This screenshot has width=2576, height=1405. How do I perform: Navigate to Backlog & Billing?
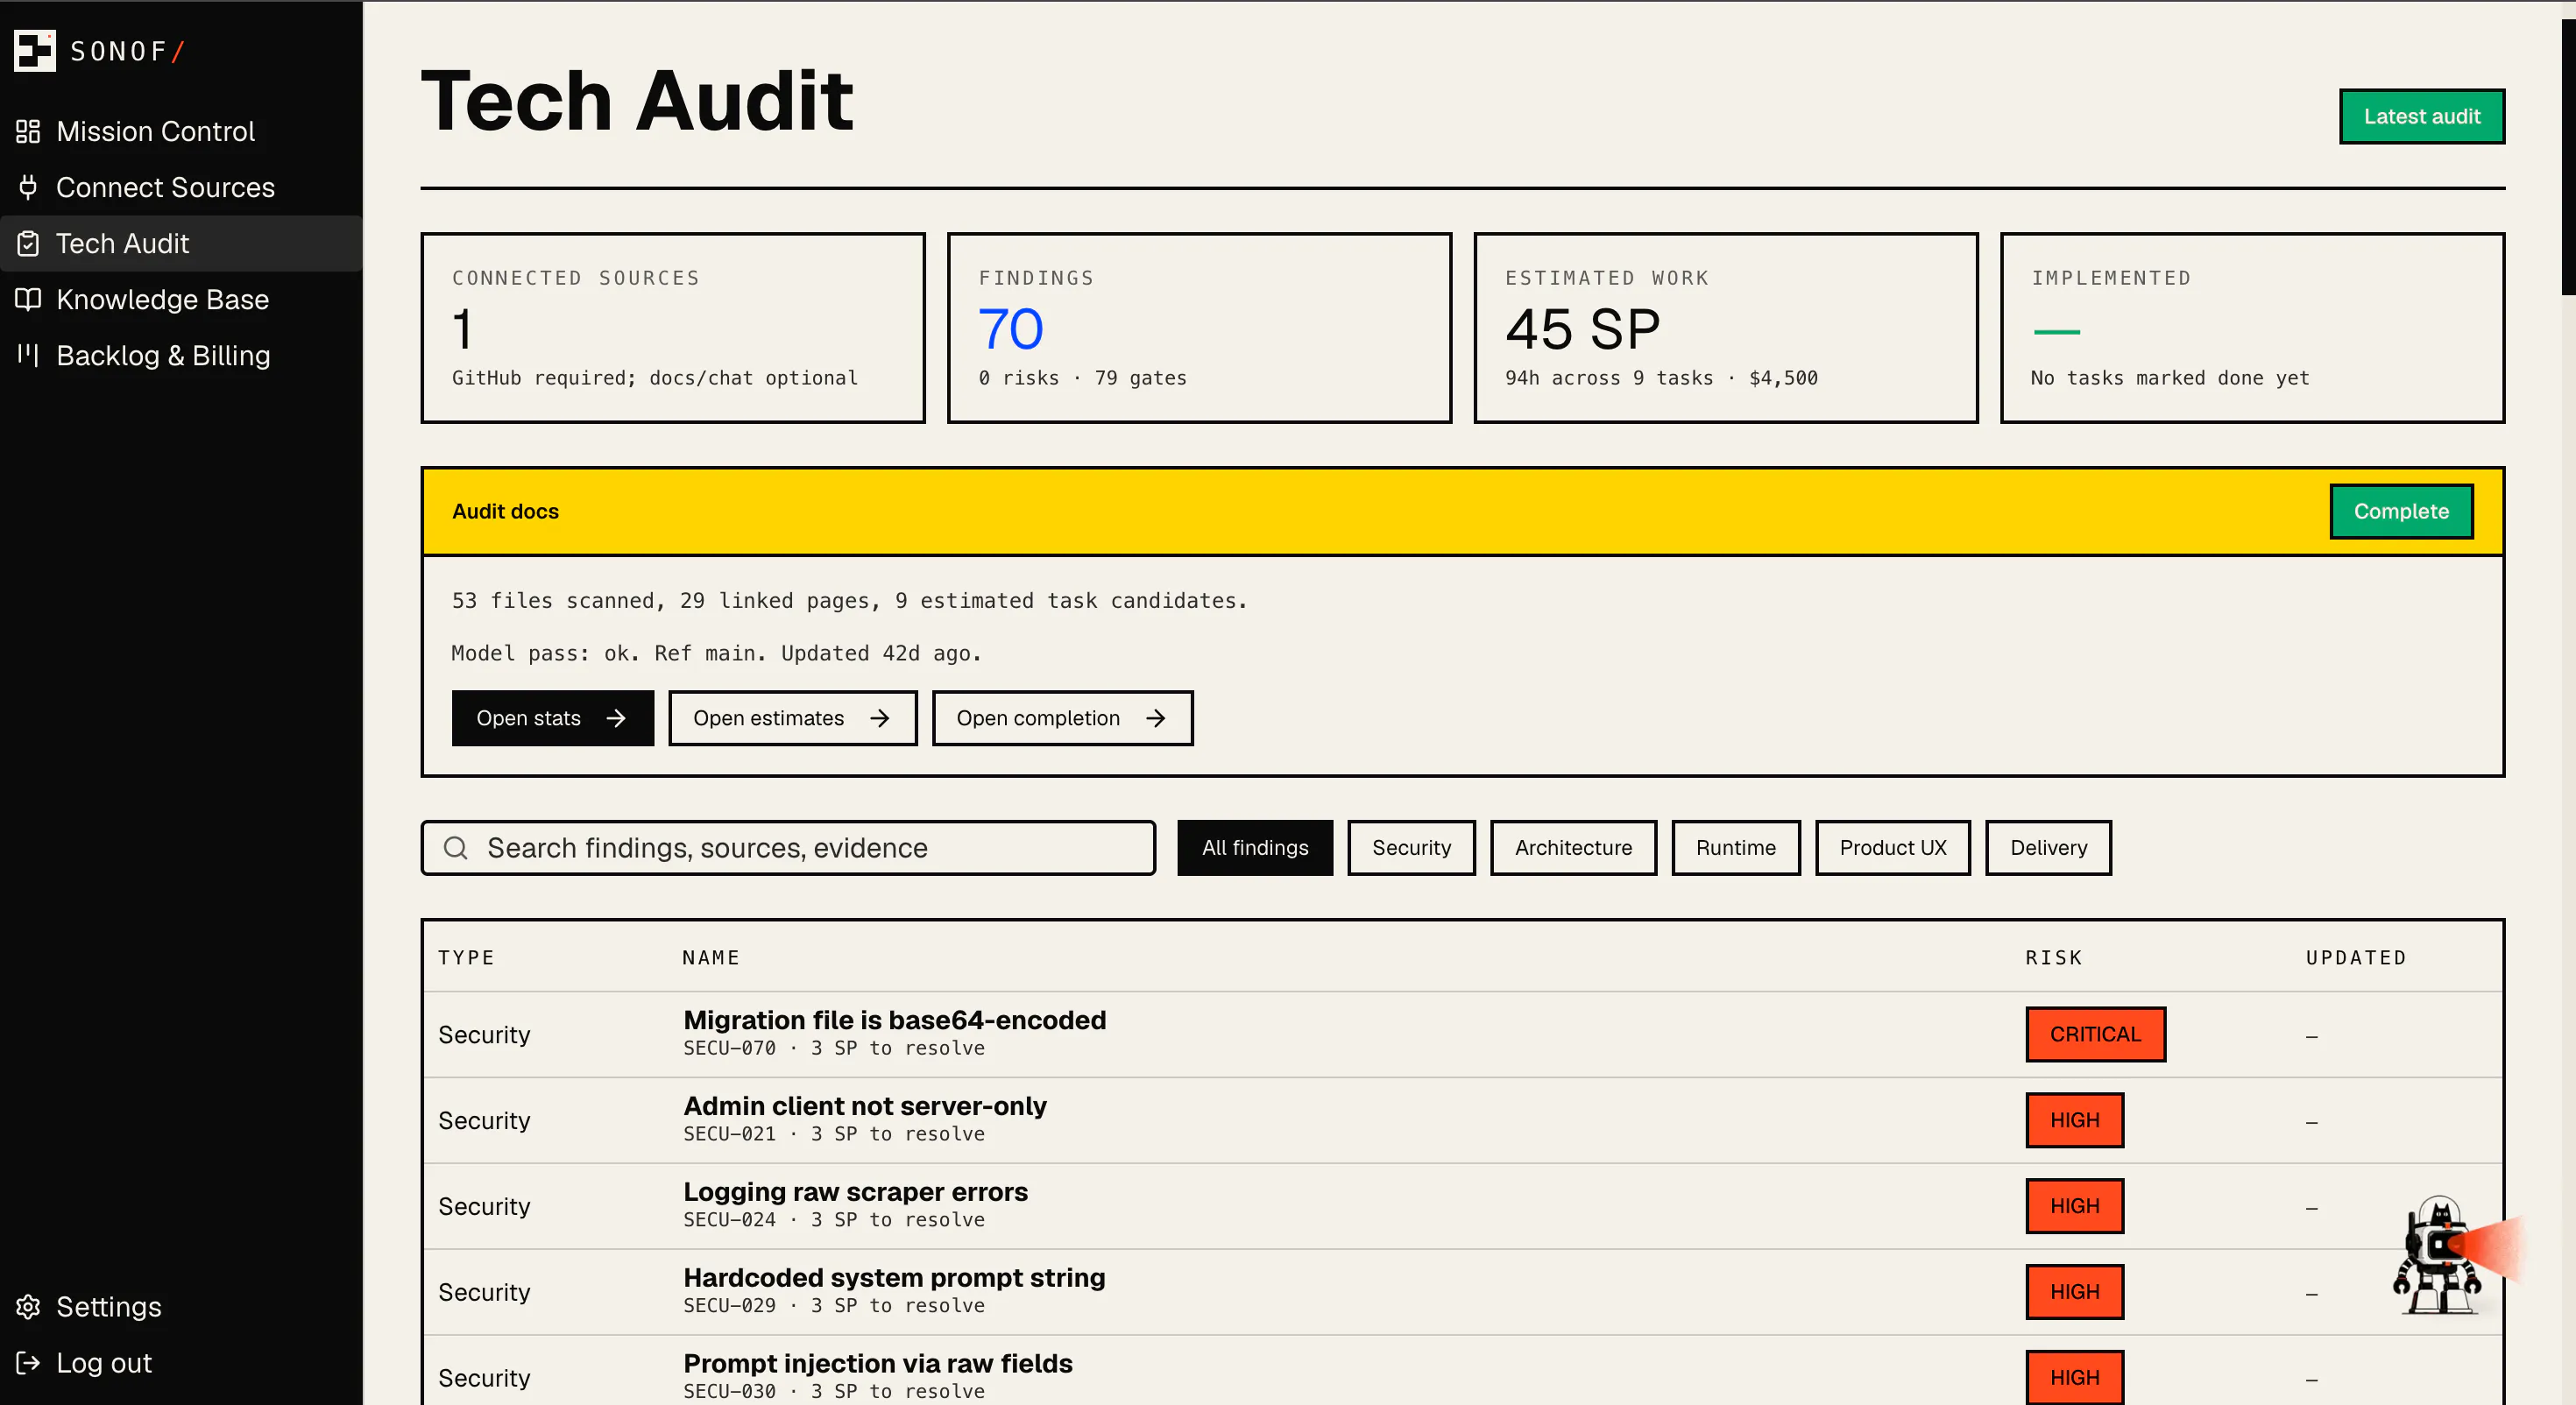coord(181,355)
